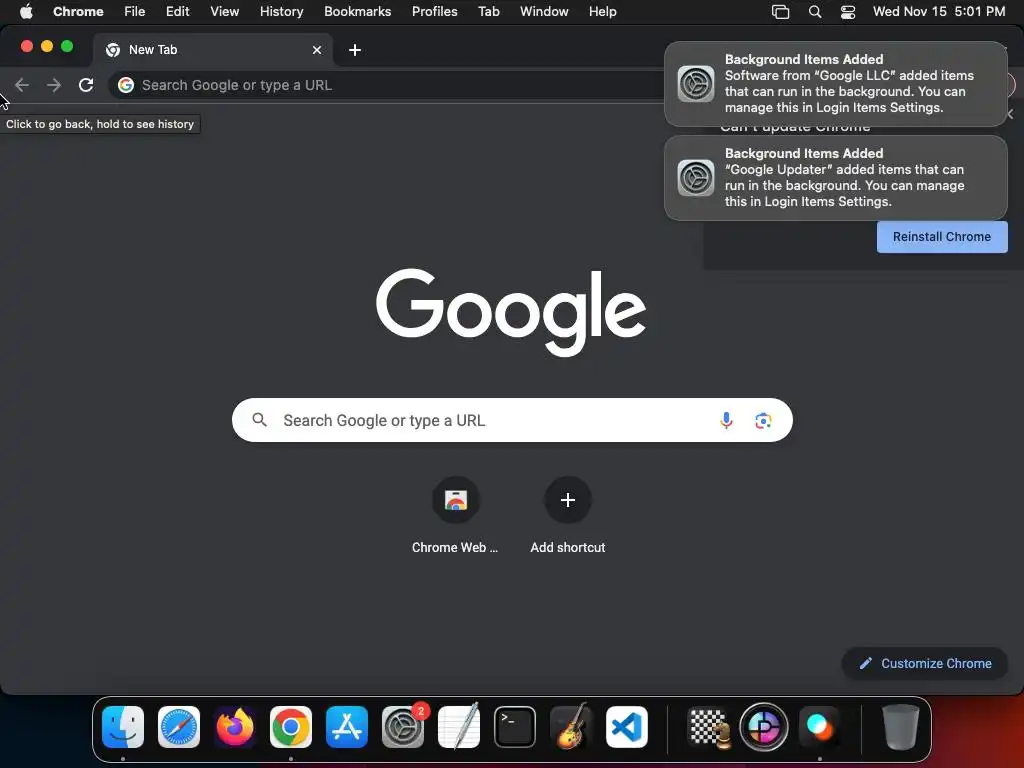1024x768 pixels.
Task: Click the forward navigation arrow
Action: 54,85
